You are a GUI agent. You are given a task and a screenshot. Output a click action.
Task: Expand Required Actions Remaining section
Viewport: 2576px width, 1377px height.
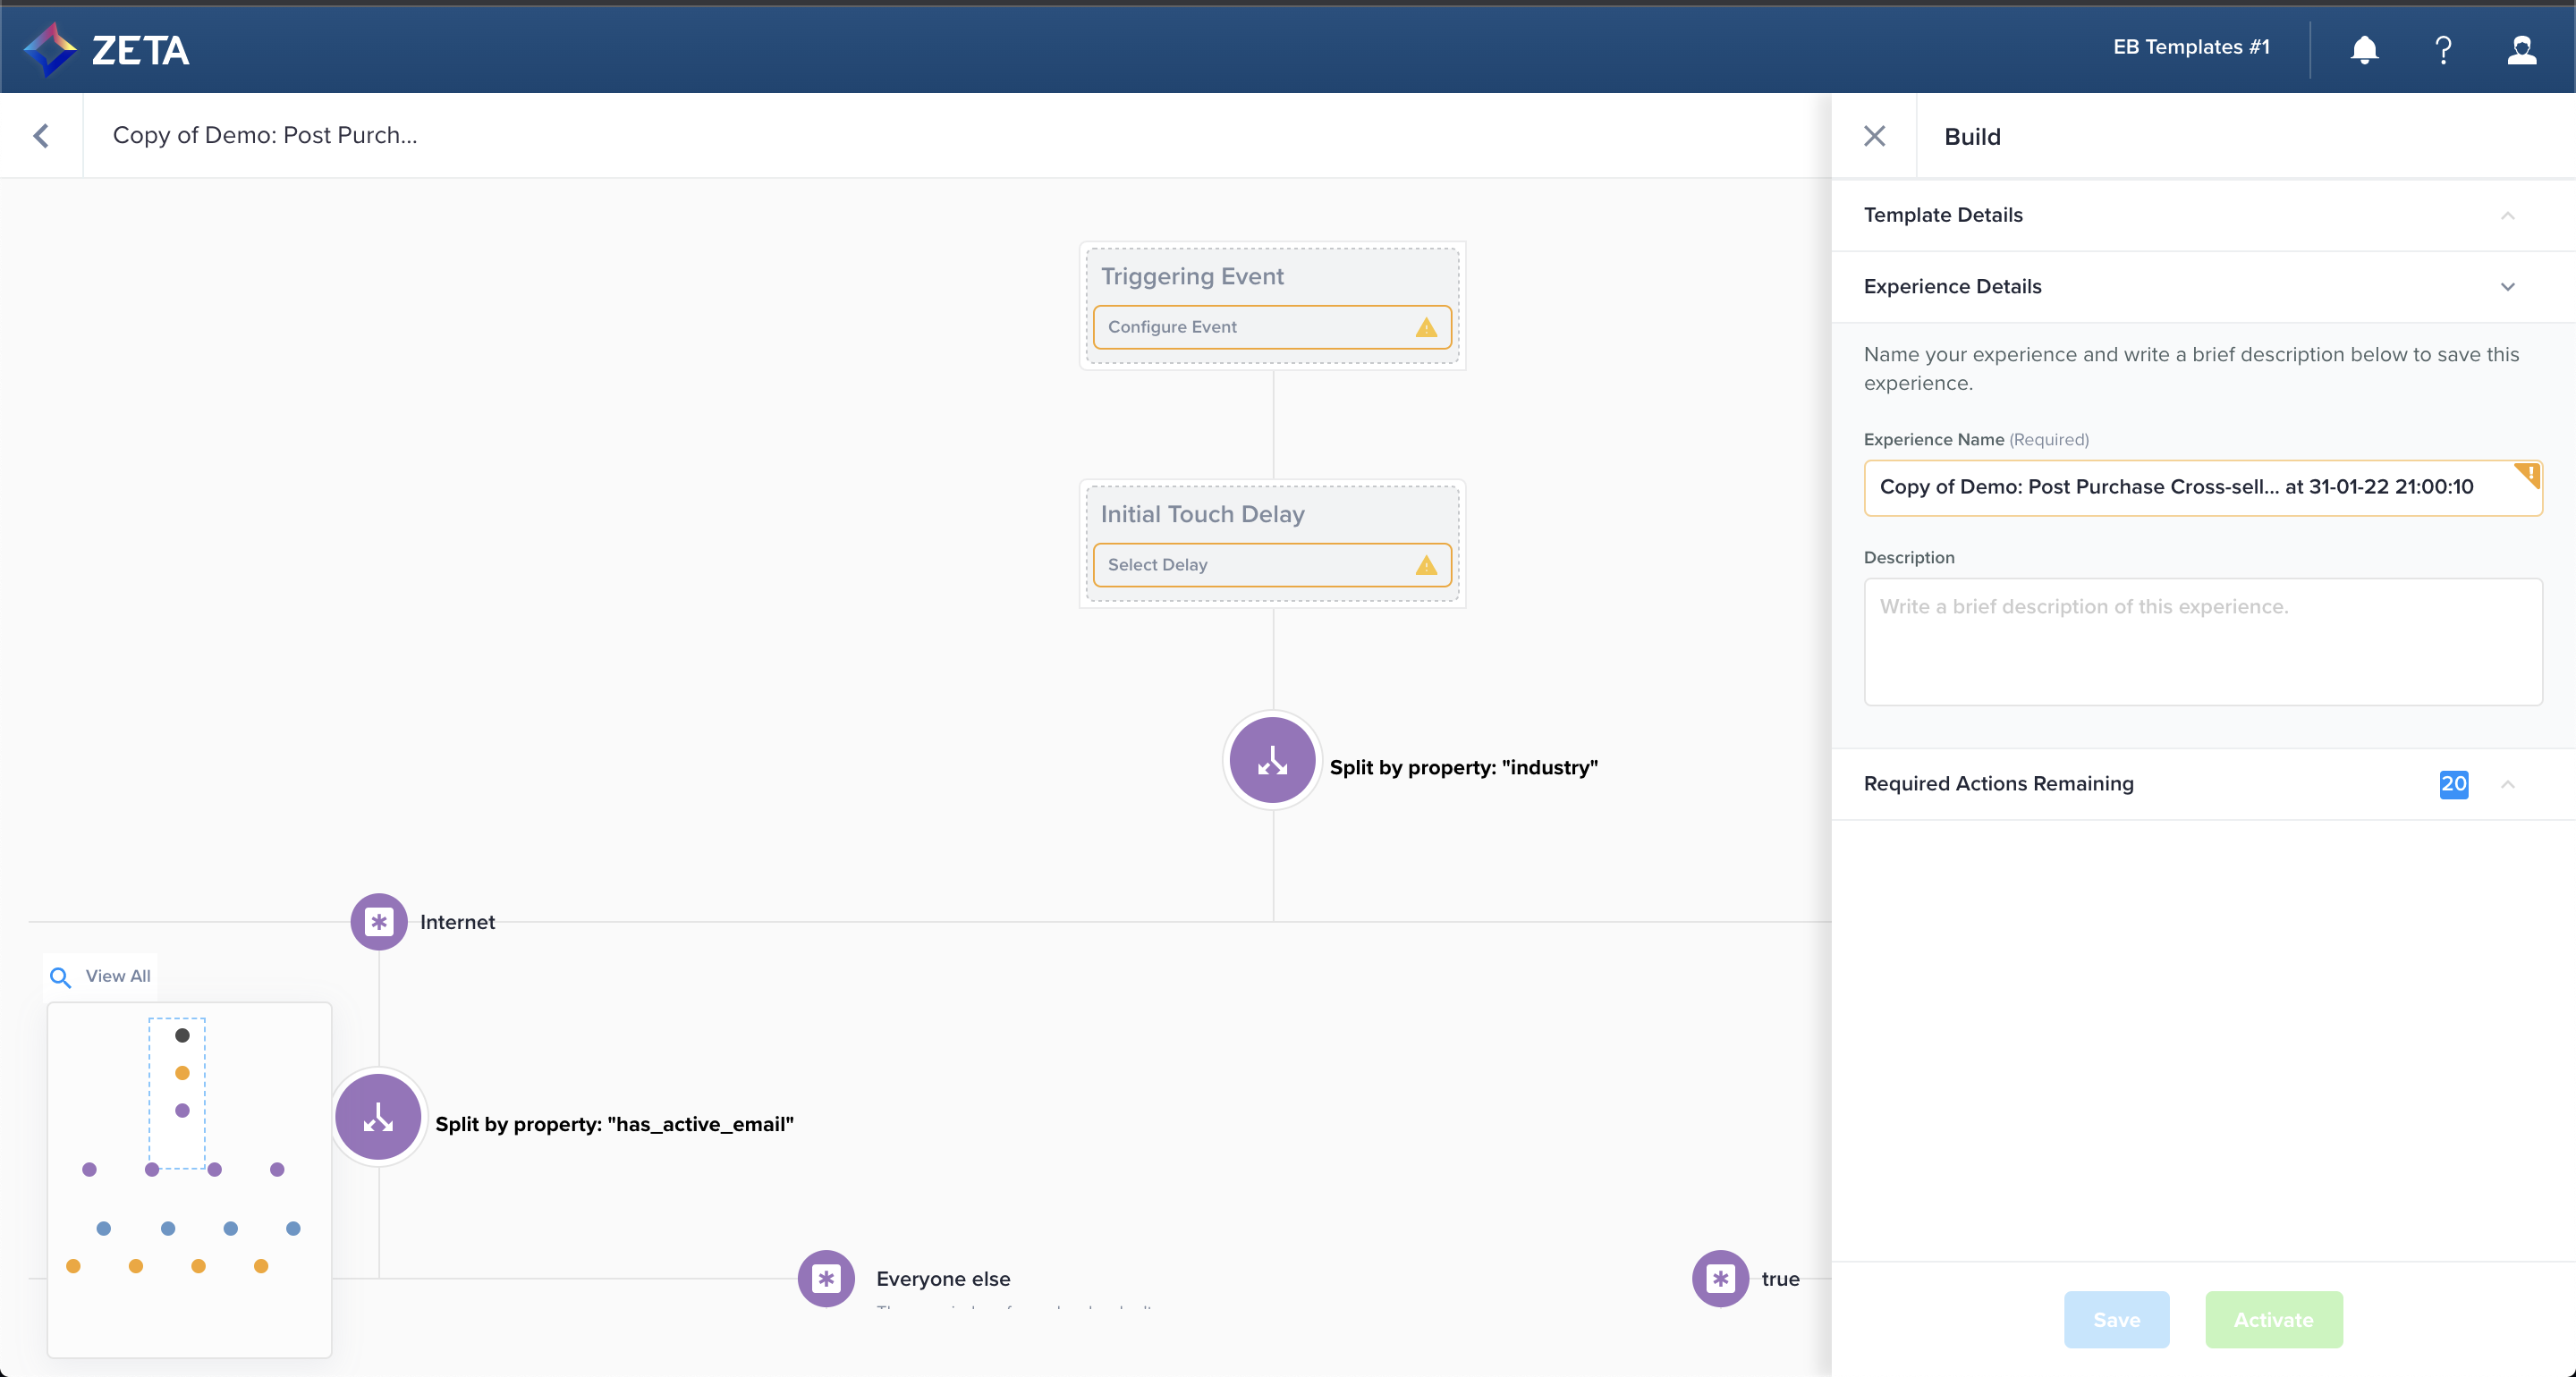2507,784
